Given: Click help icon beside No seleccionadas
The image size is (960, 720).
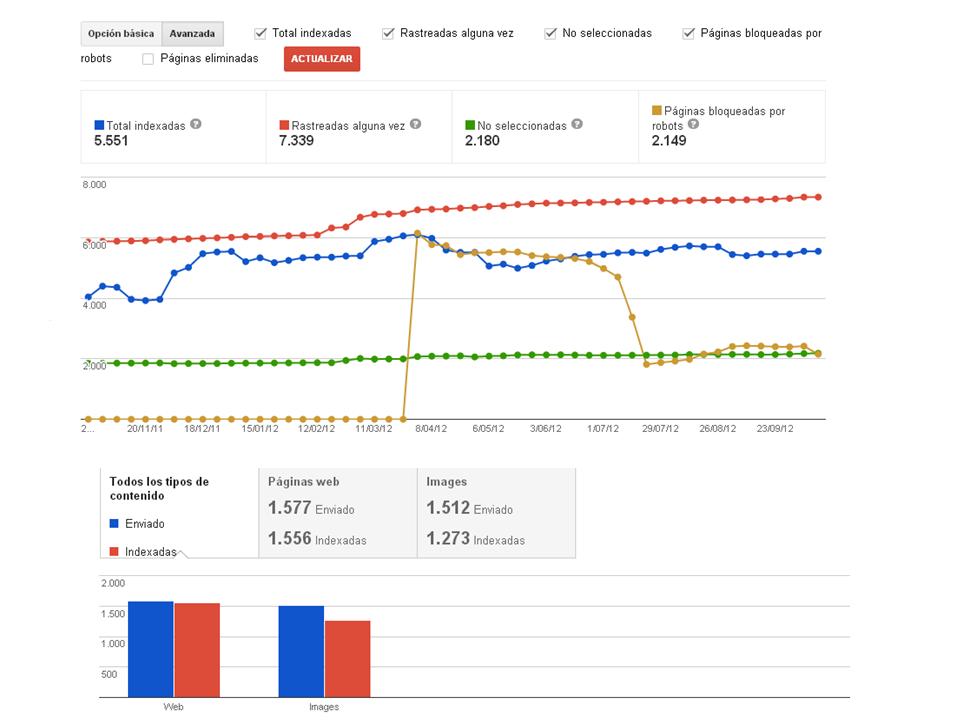Looking at the screenshot, I should pyautogui.click(x=577, y=125).
